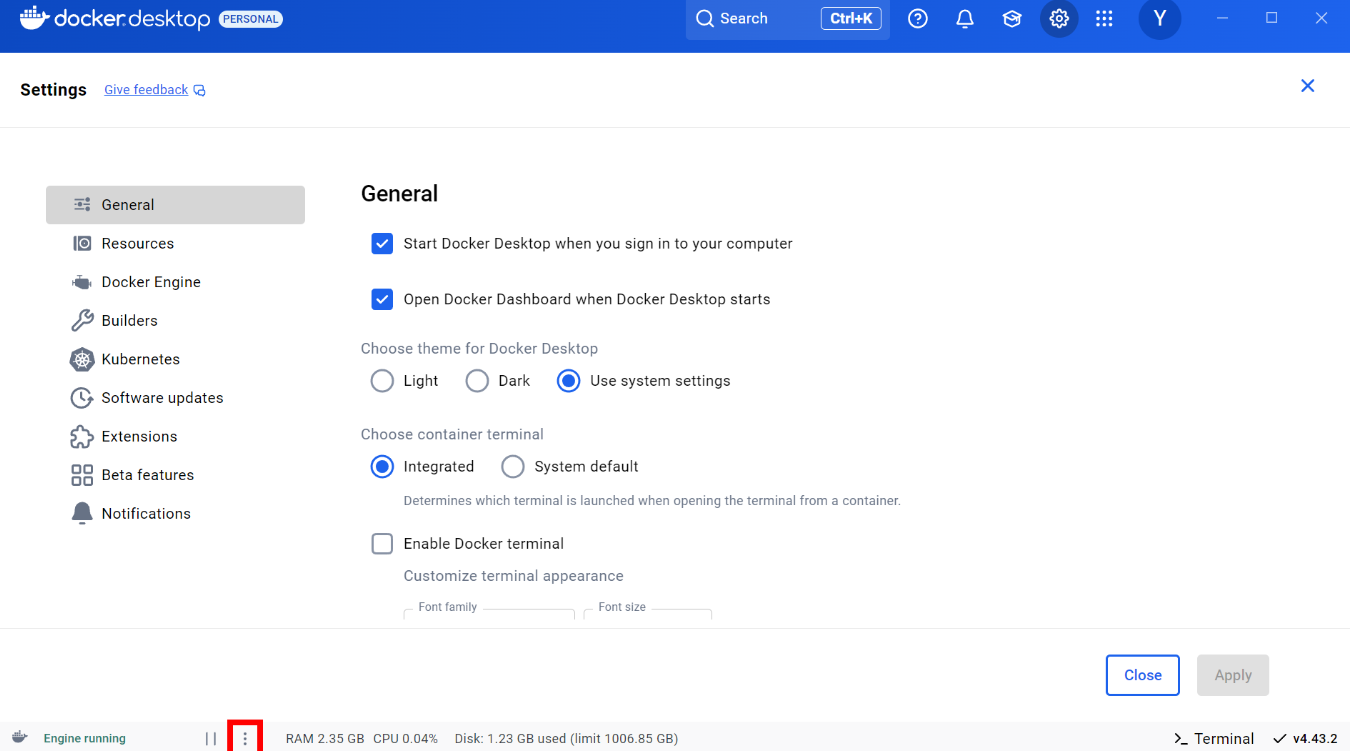Uncheck Start Docker Desktop at sign in
The width and height of the screenshot is (1351, 755).
[382, 244]
